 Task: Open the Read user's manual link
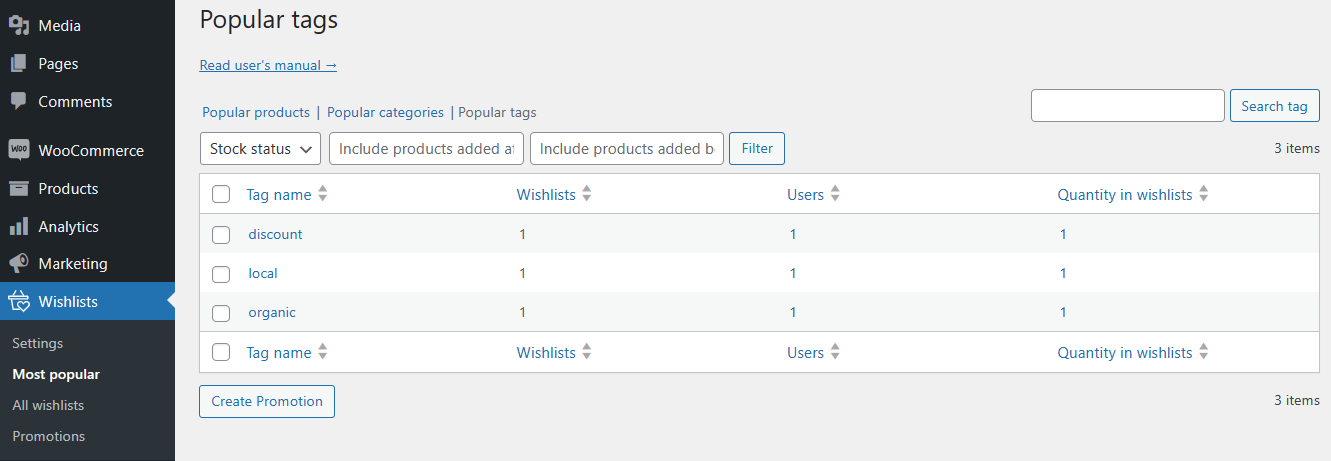coord(268,65)
